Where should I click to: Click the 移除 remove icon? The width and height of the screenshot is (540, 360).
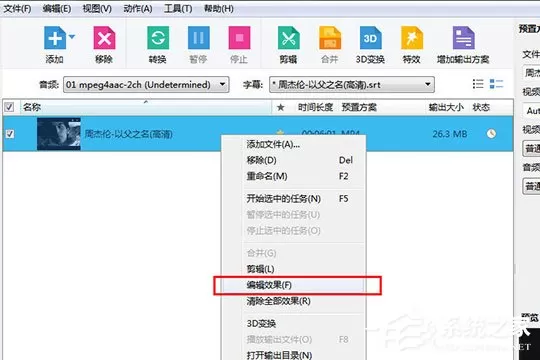pyautogui.click(x=104, y=38)
